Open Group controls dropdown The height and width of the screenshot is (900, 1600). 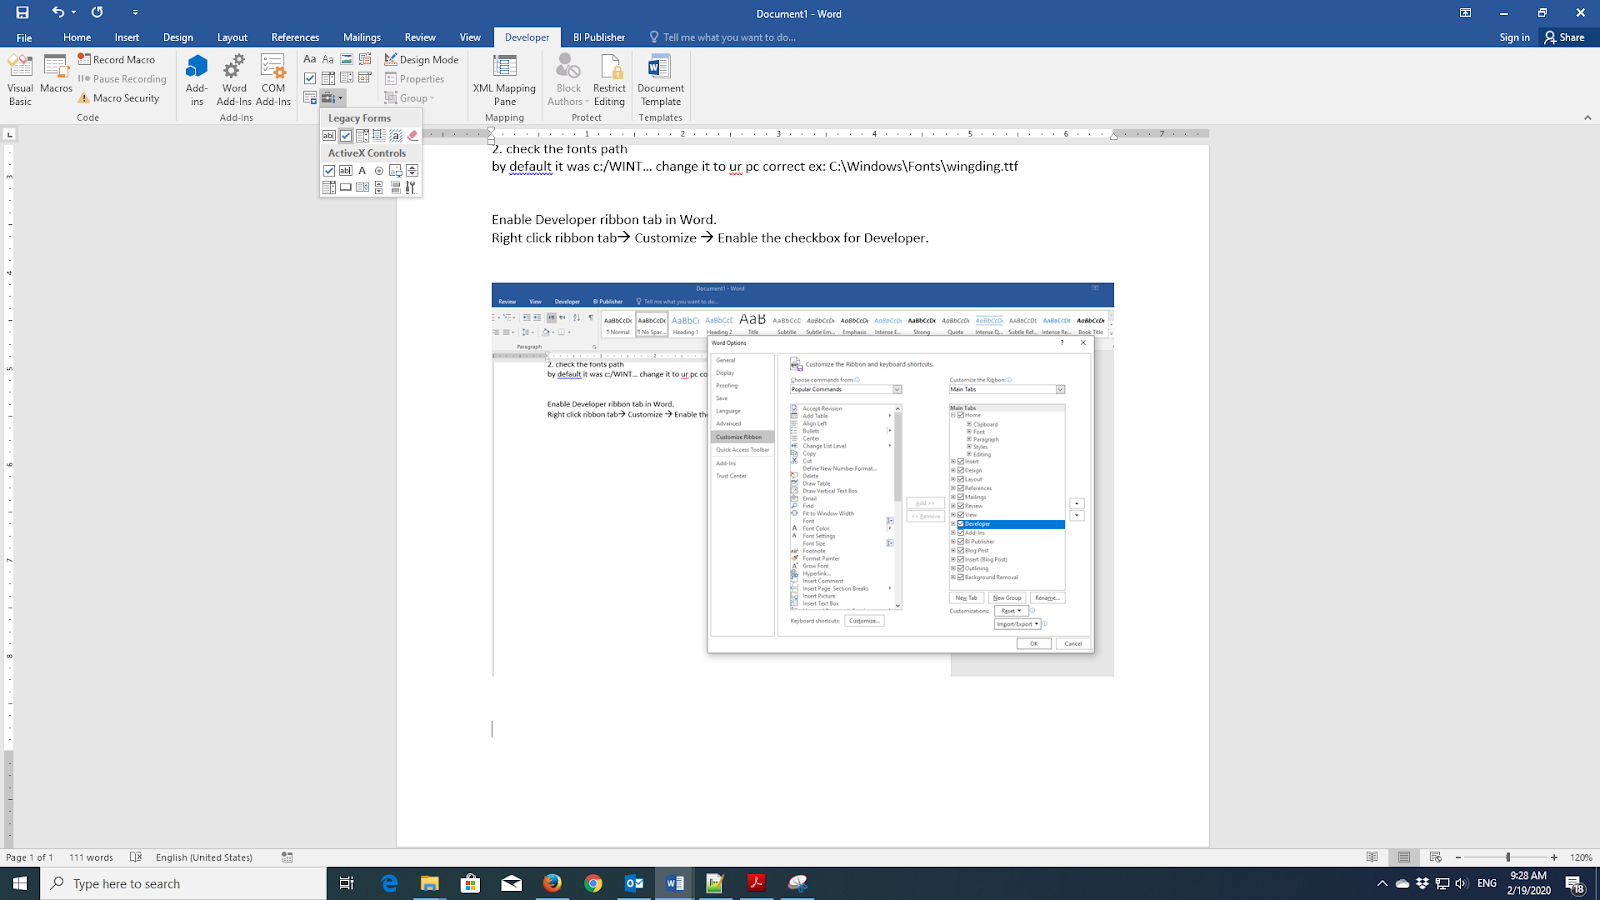tap(410, 98)
